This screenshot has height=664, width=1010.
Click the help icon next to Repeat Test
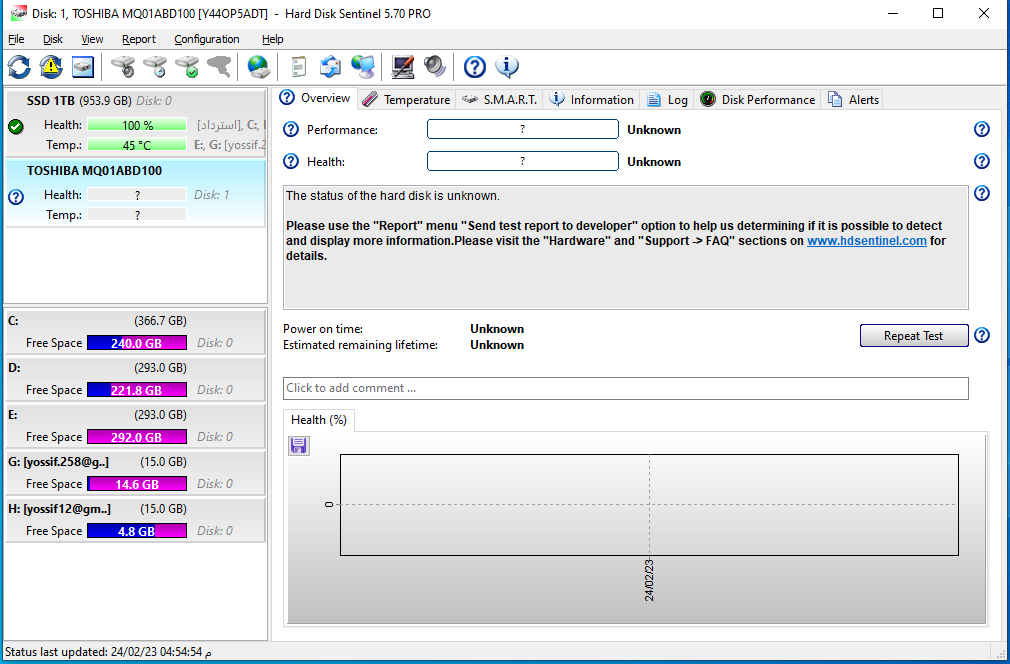[982, 336]
